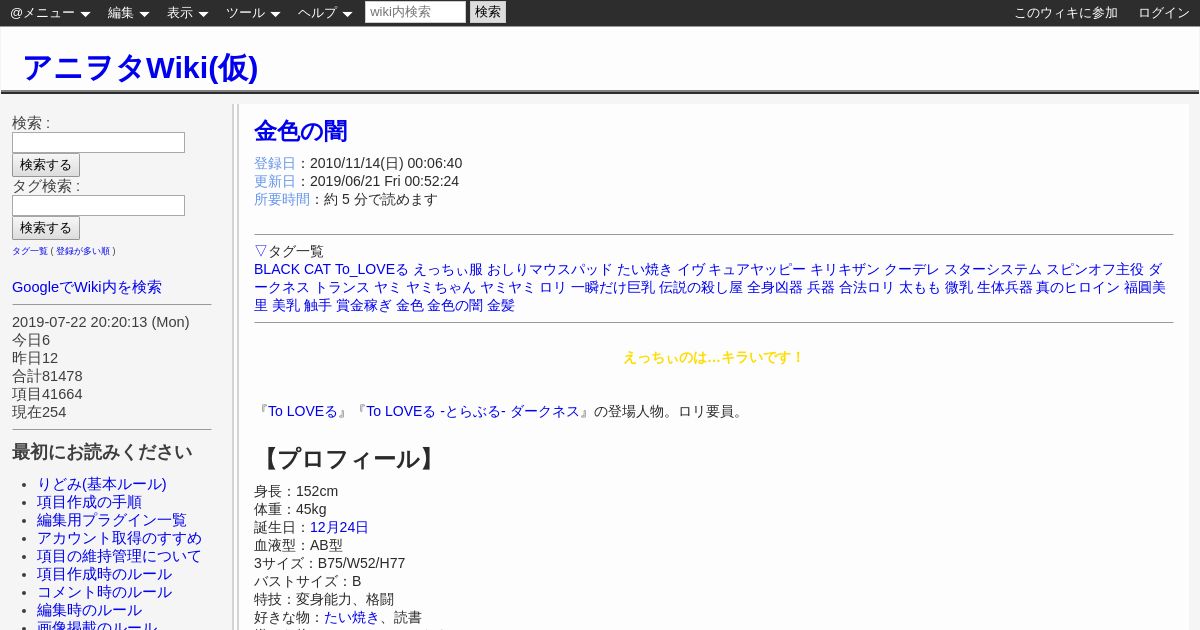Click the 所要時間 label link
Image resolution: width=1200 pixels, height=630 pixels.
click(x=282, y=199)
